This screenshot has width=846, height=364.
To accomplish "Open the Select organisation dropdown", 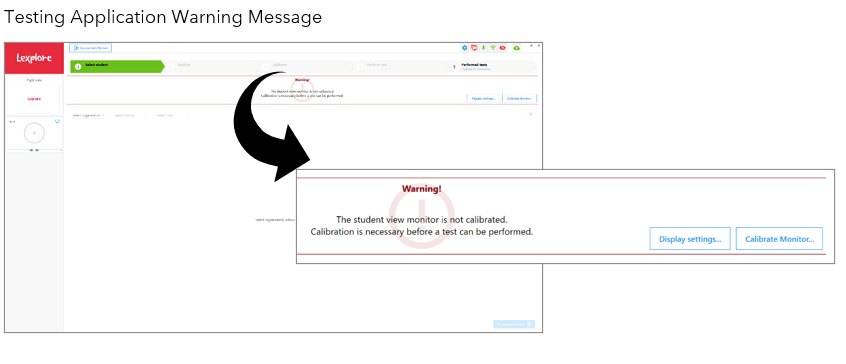I will (x=88, y=115).
